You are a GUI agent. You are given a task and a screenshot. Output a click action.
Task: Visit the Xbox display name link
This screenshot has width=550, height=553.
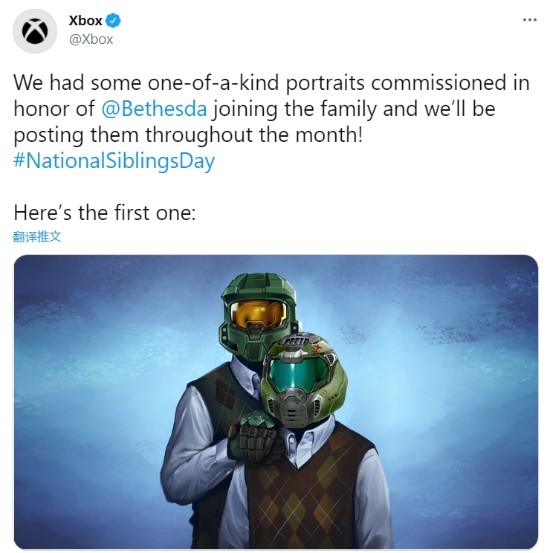pos(85,20)
